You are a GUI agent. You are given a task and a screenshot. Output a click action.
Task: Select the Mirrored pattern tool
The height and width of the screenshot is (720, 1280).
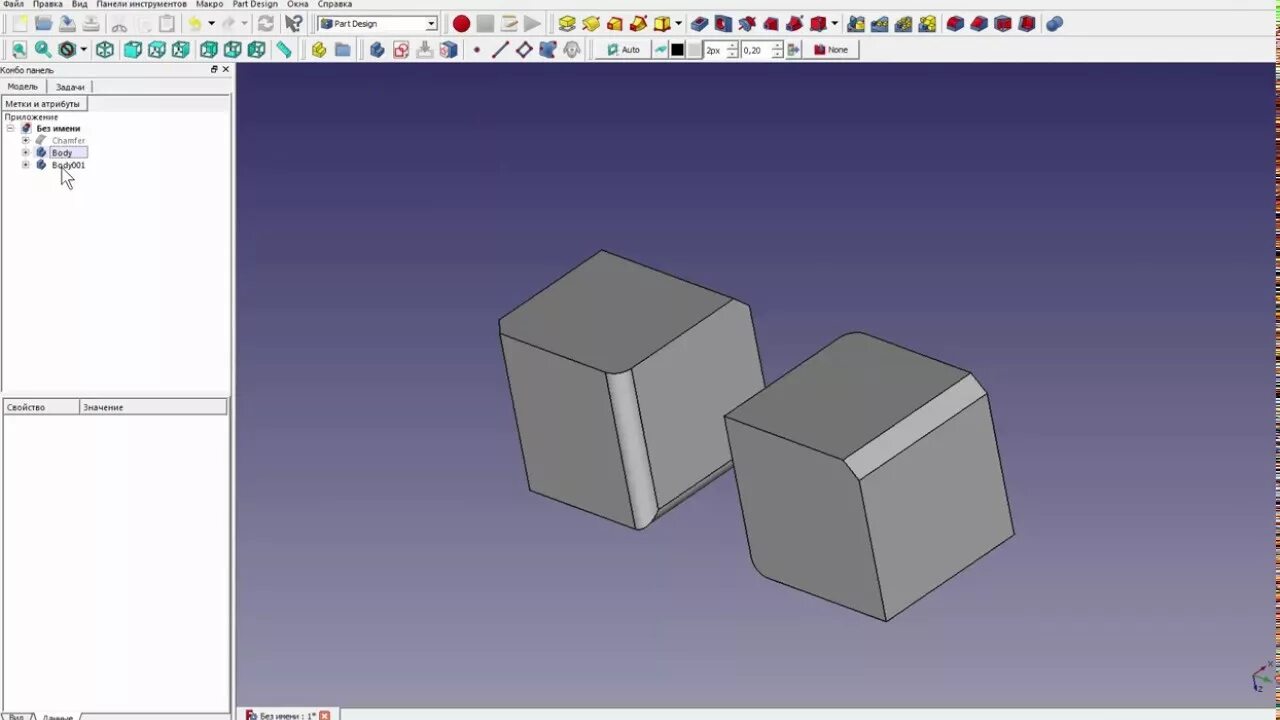pyautogui.click(x=856, y=23)
